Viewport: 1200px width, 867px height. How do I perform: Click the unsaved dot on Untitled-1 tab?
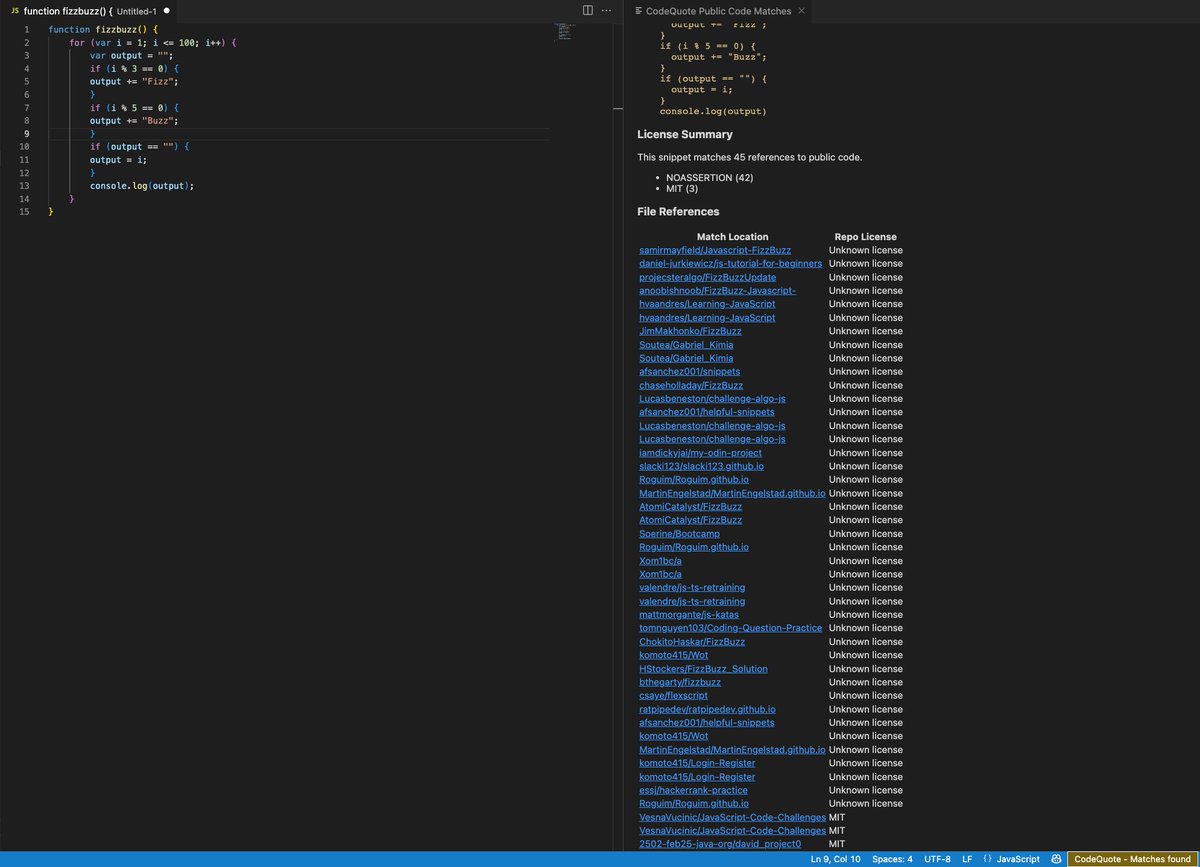coord(166,11)
